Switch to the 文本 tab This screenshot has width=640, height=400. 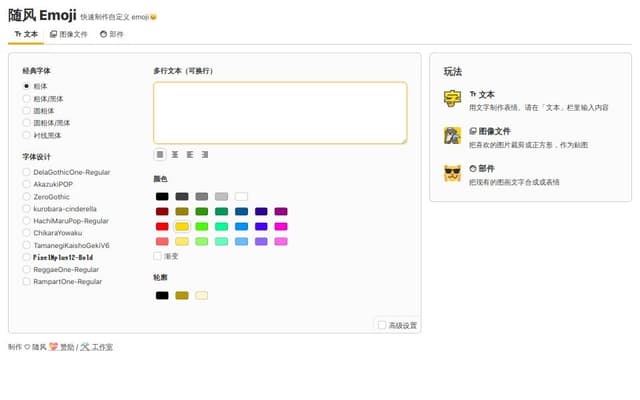26,34
